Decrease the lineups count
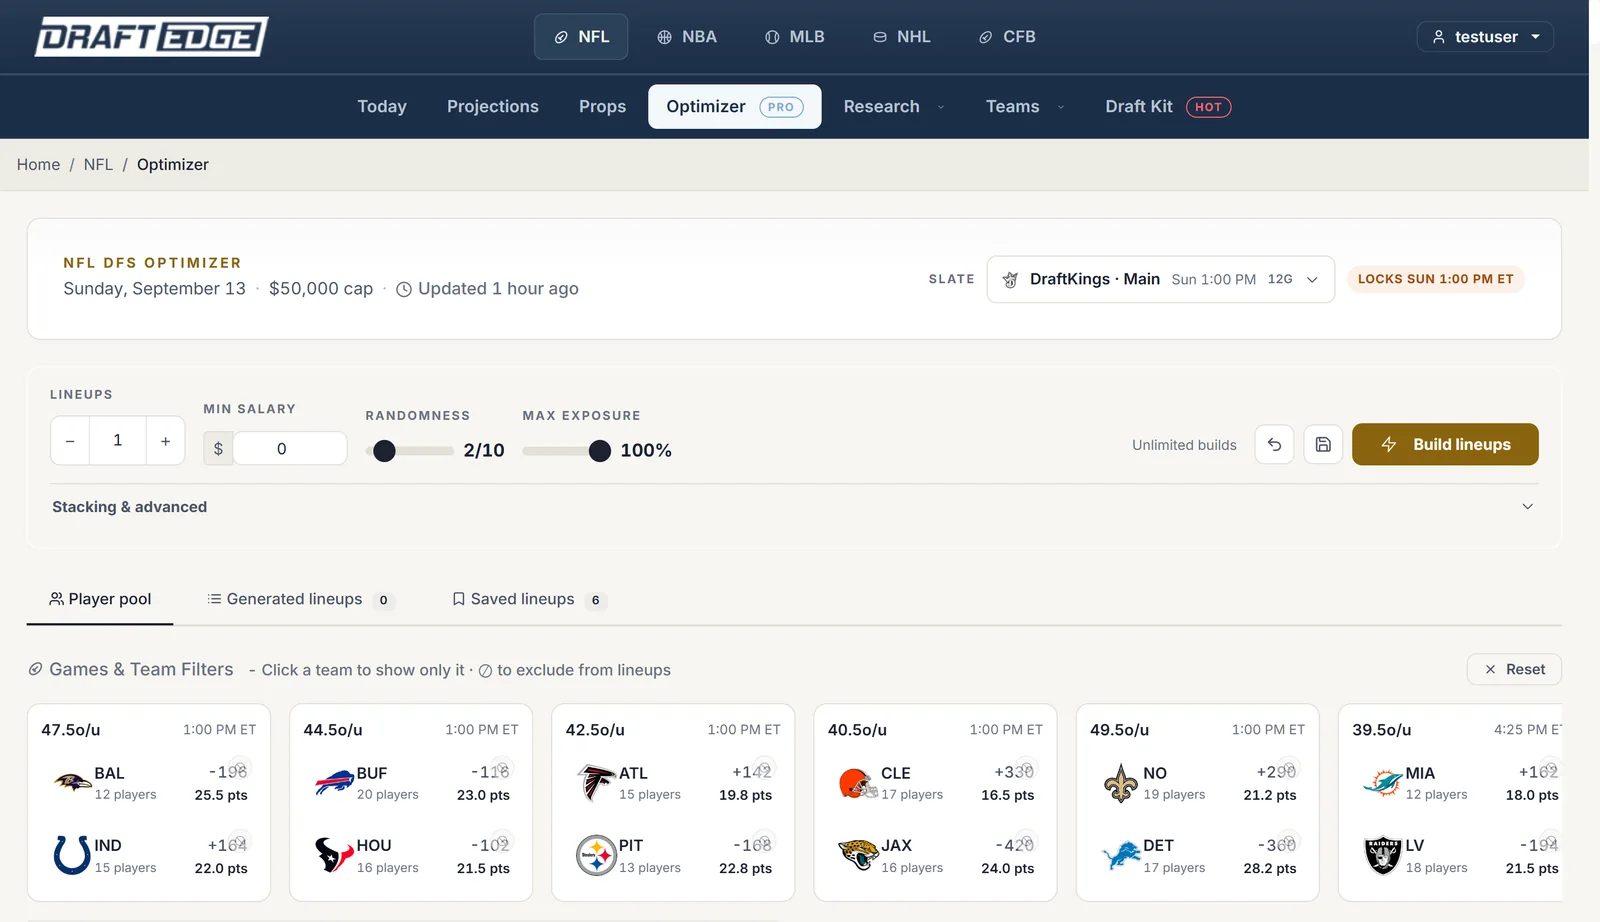Viewport: 1600px width, 922px height. (x=70, y=441)
